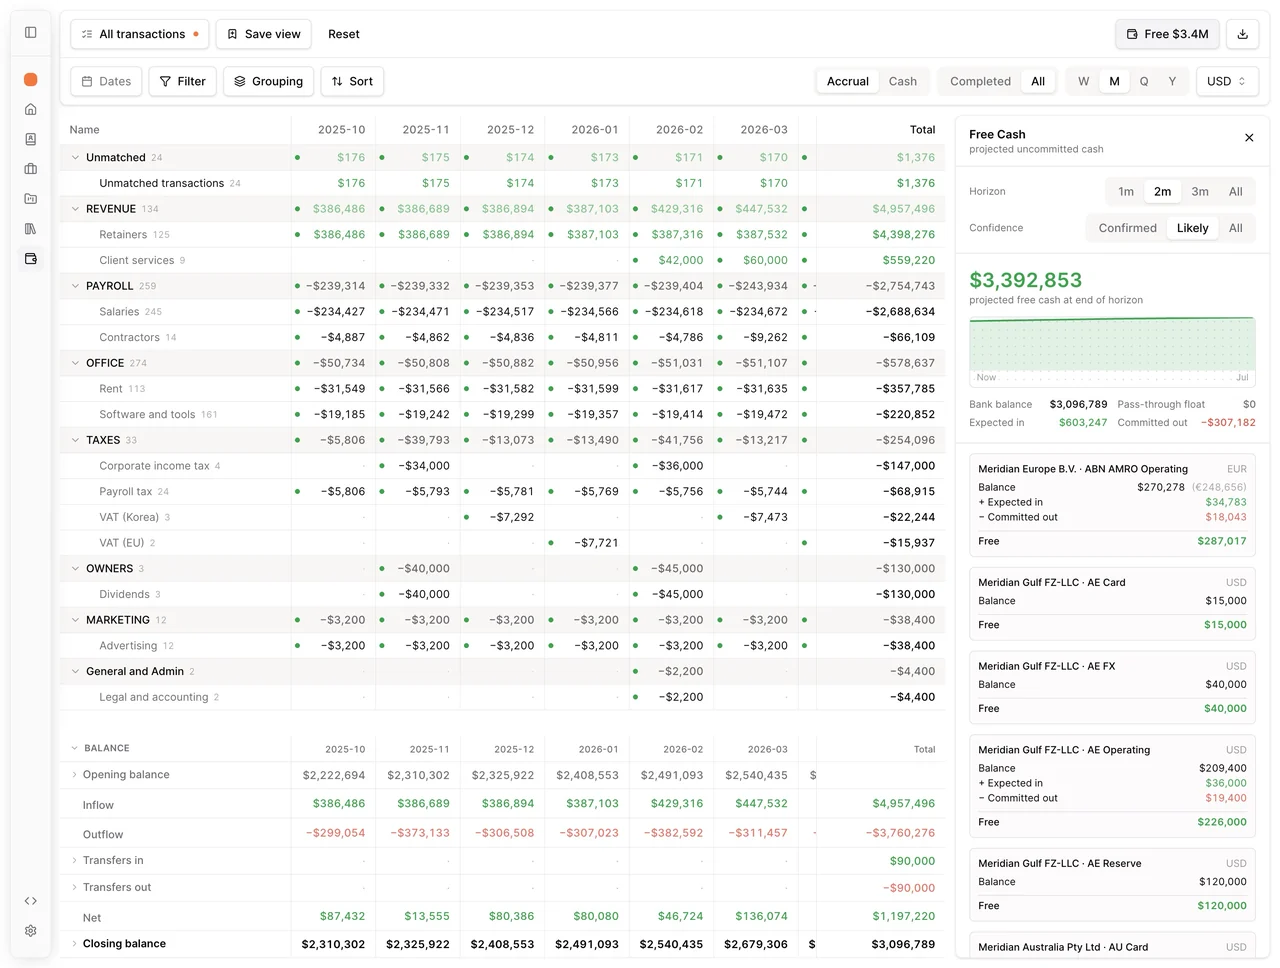Open the Sort options
Viewport: 1280px width, 968px height.
[352, 81]
